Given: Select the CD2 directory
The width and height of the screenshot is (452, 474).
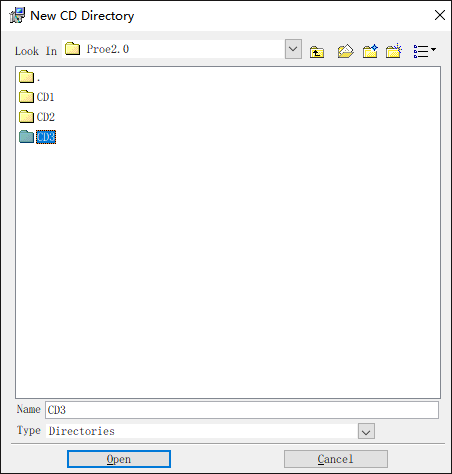Looking at the screenshot, I should click(46, 117).
